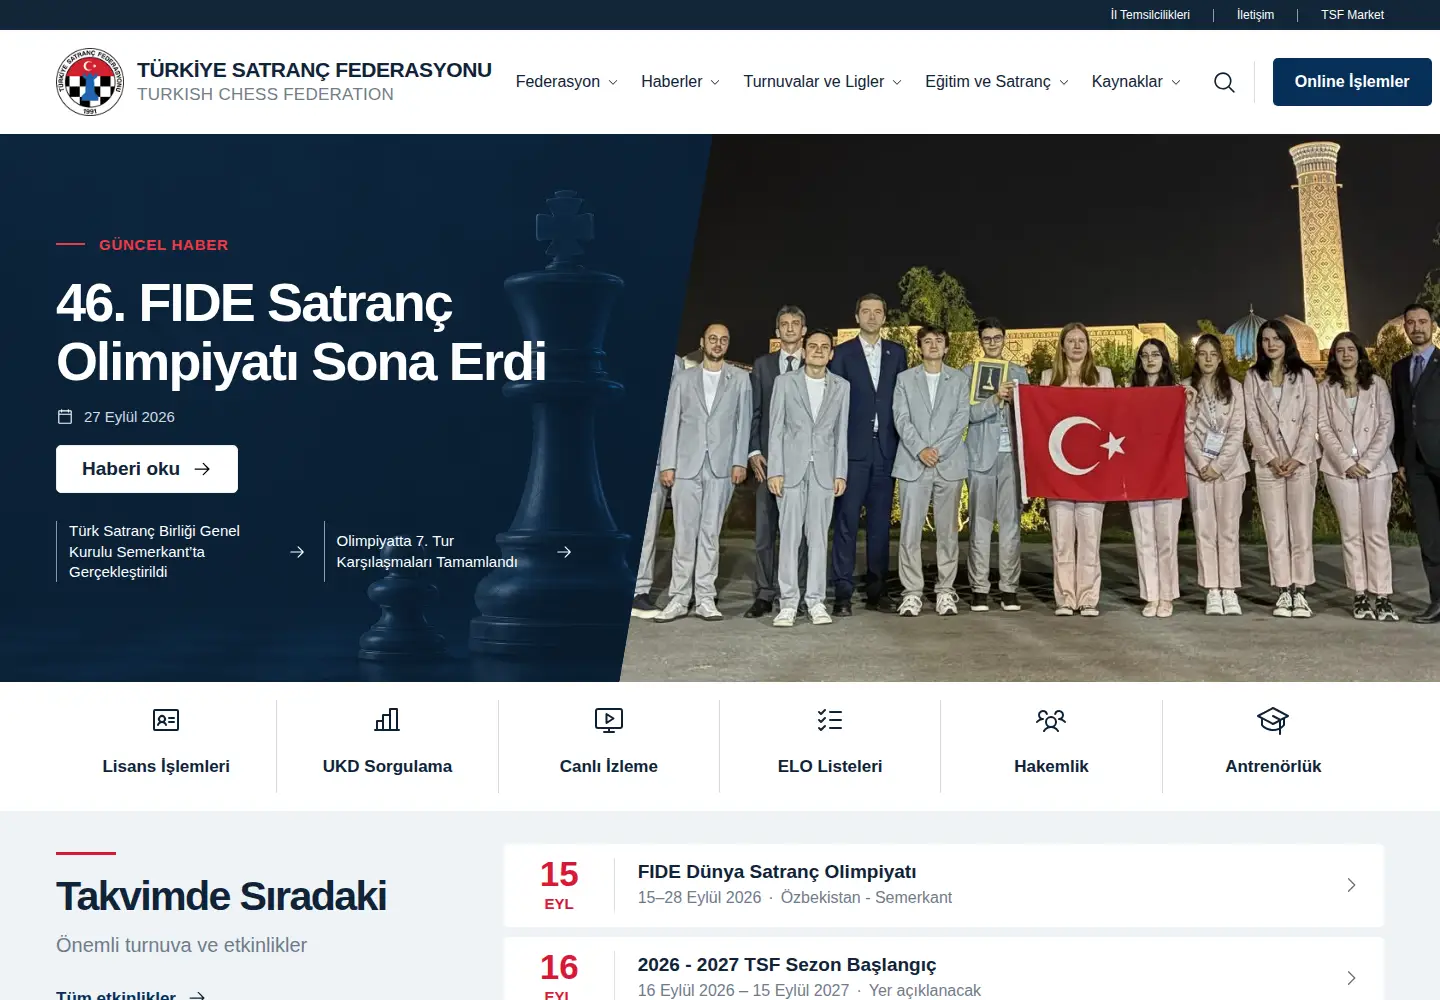The height and width of the screenshot is (1000, 1440).
Task: Click the Antrenörlük graduation cap icon
Action: pyautogui.click(x=1273, y=720)
